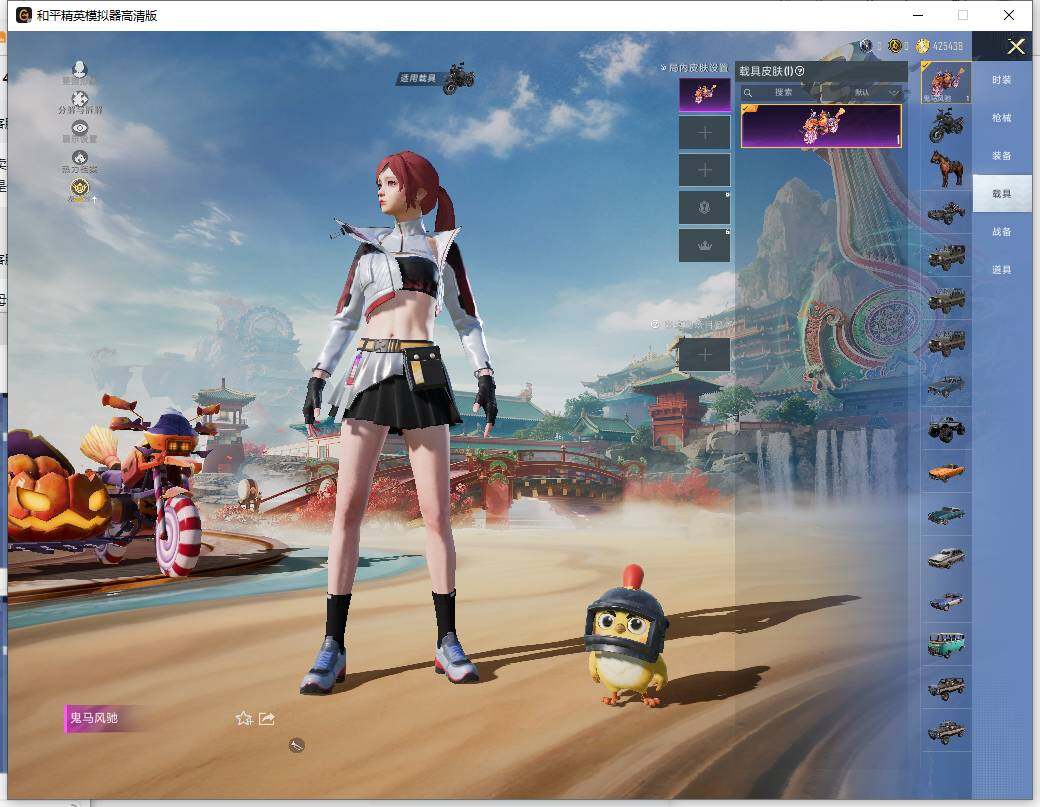Select the black monster truck in the vehicle list
Screen dimensions: 1040x807
point(946,429)
